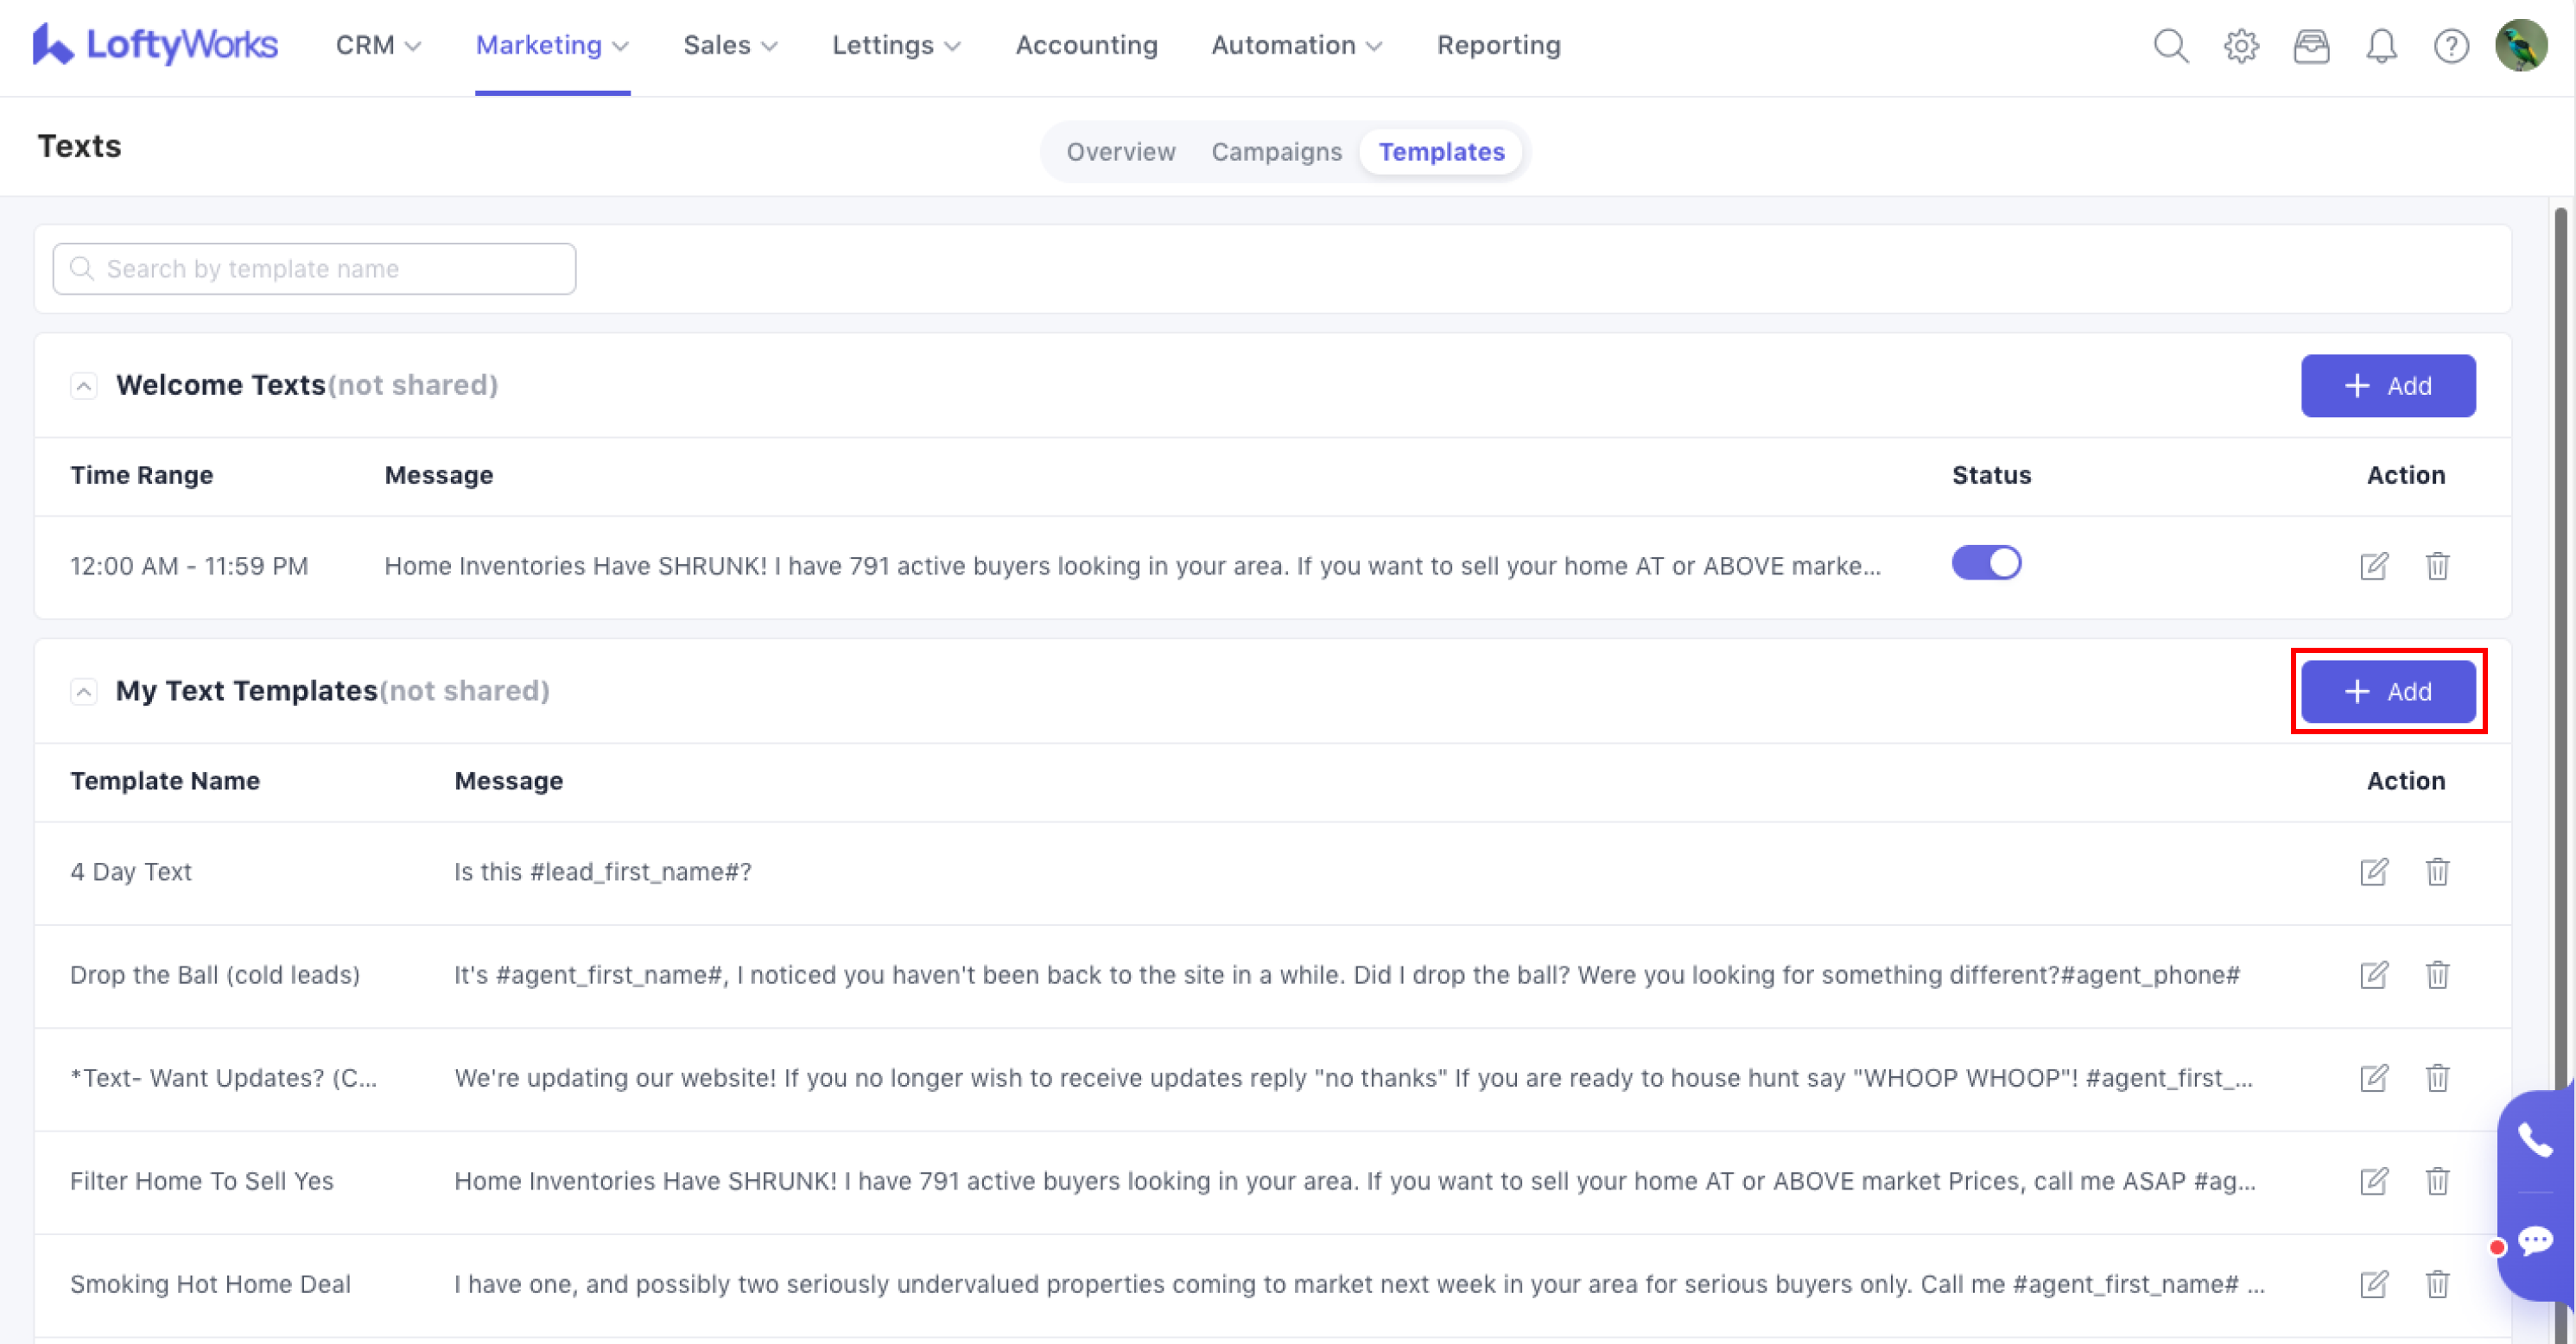Delete the welcome text message row
The height and width of the screenshot is (1344, 2576).
click(2437, 566)
